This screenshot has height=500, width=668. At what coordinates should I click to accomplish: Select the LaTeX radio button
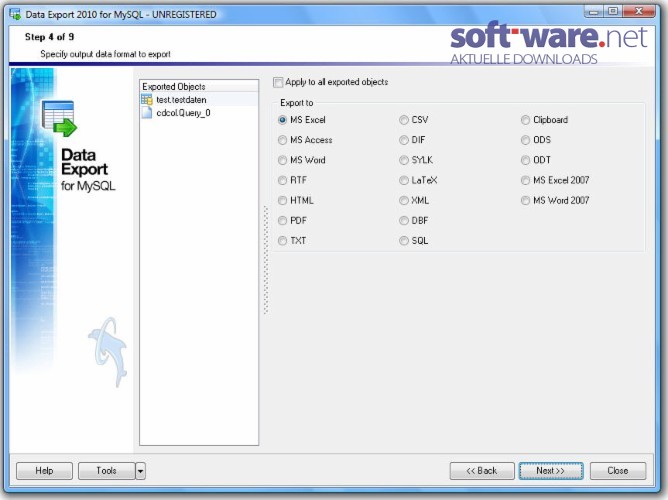403,181
